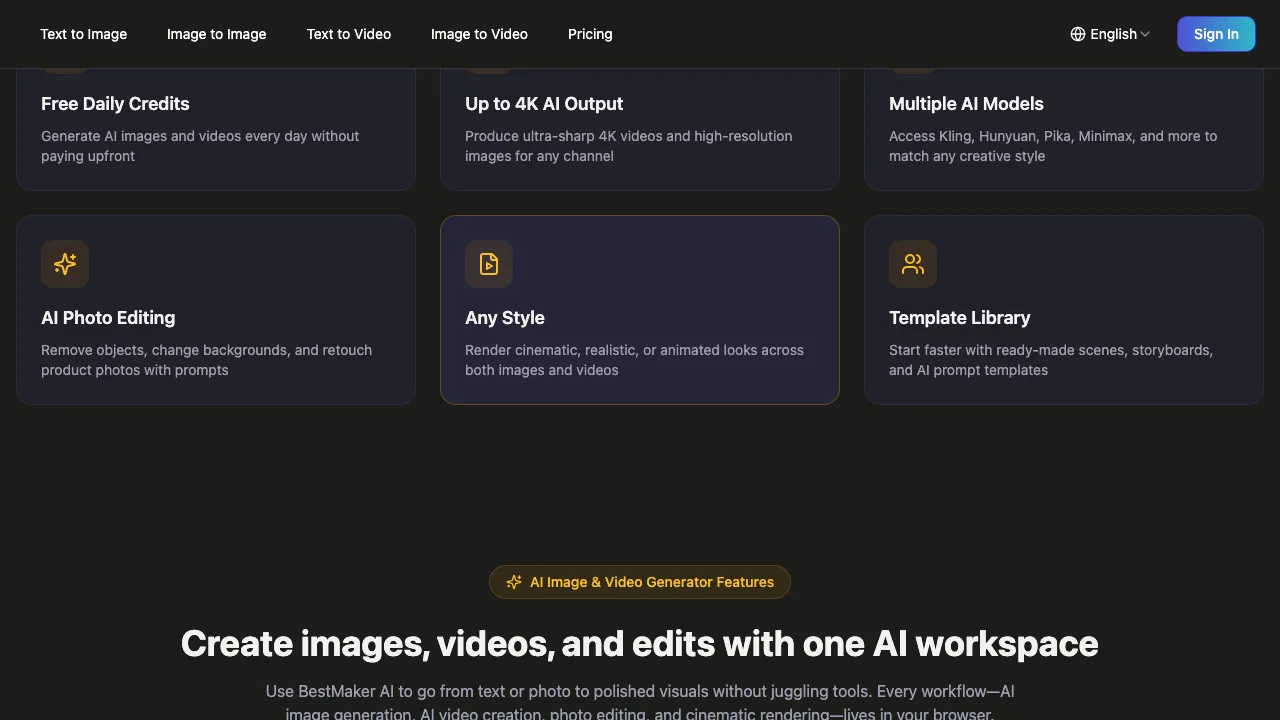This screenshot has height=720, width=1280.
Task: Select the Any Style feature card
Action: point(640,310)
